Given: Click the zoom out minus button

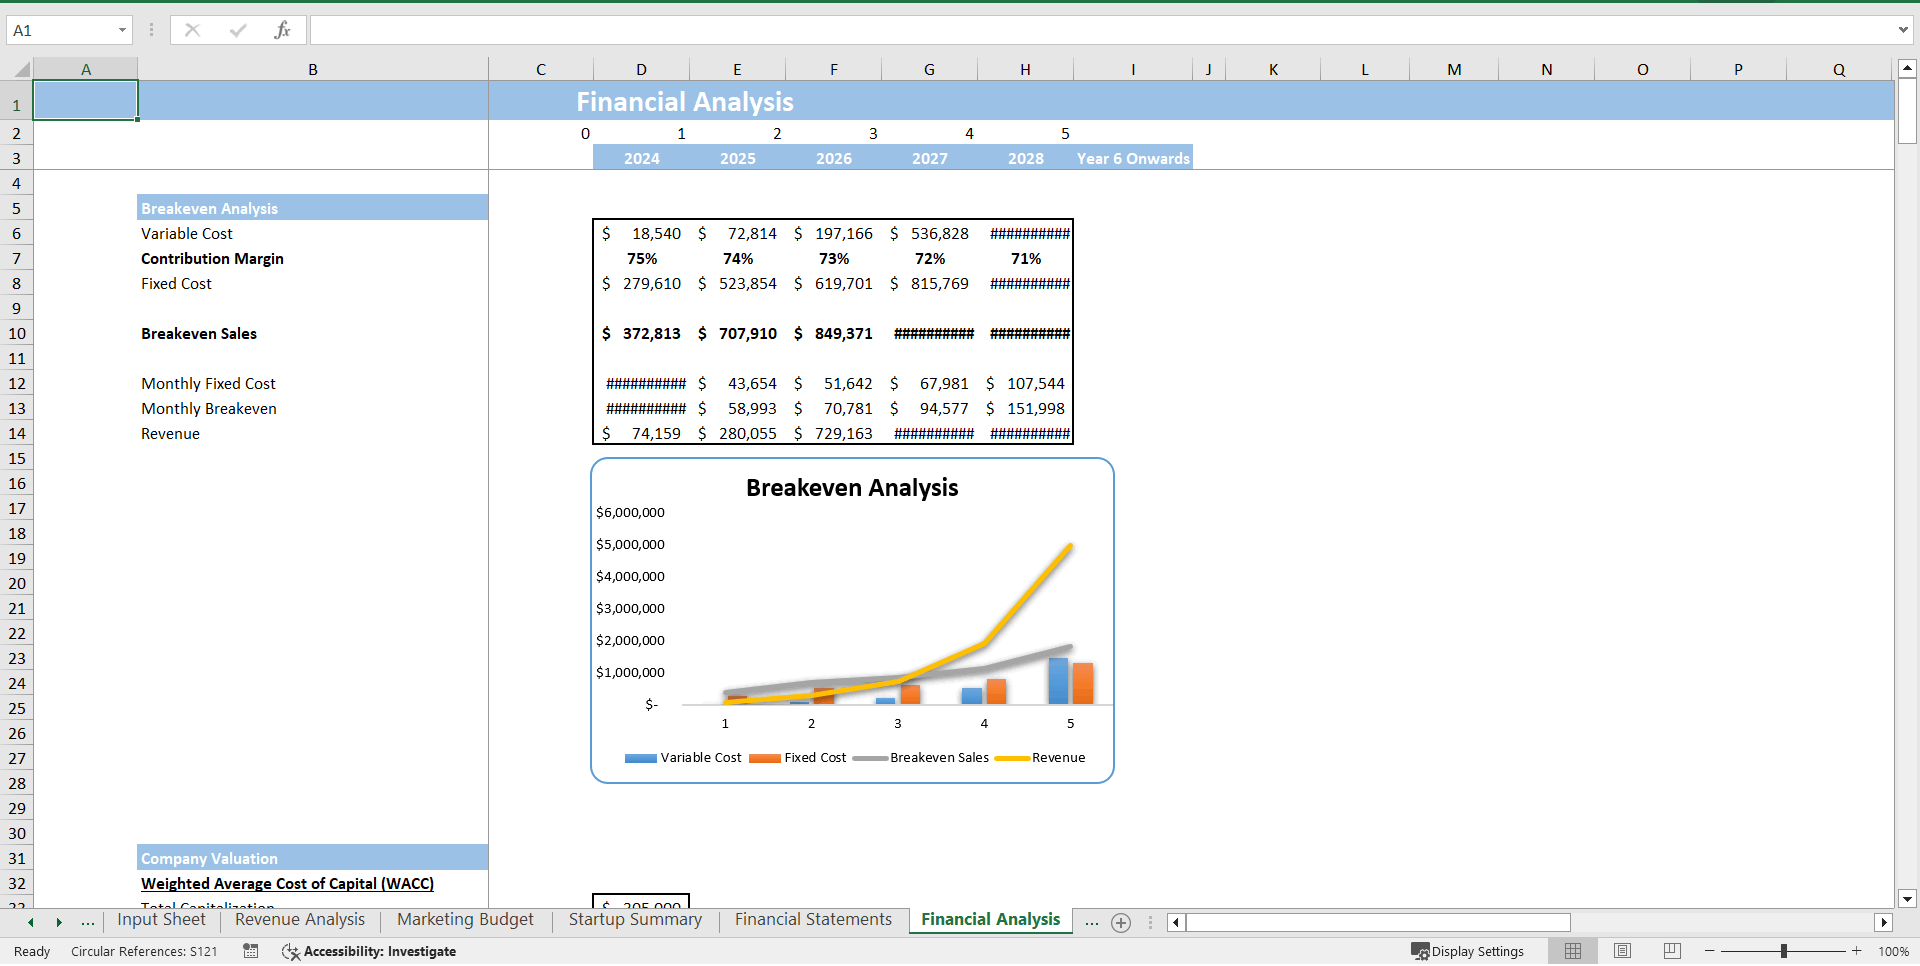Looking at the screenshot, I should pos(1710,951).
